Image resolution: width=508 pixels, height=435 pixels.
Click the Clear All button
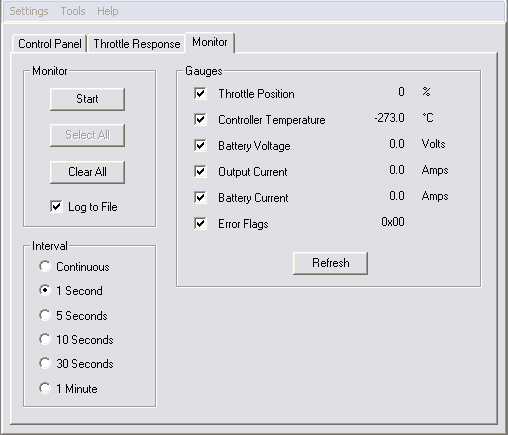(87, 172)
